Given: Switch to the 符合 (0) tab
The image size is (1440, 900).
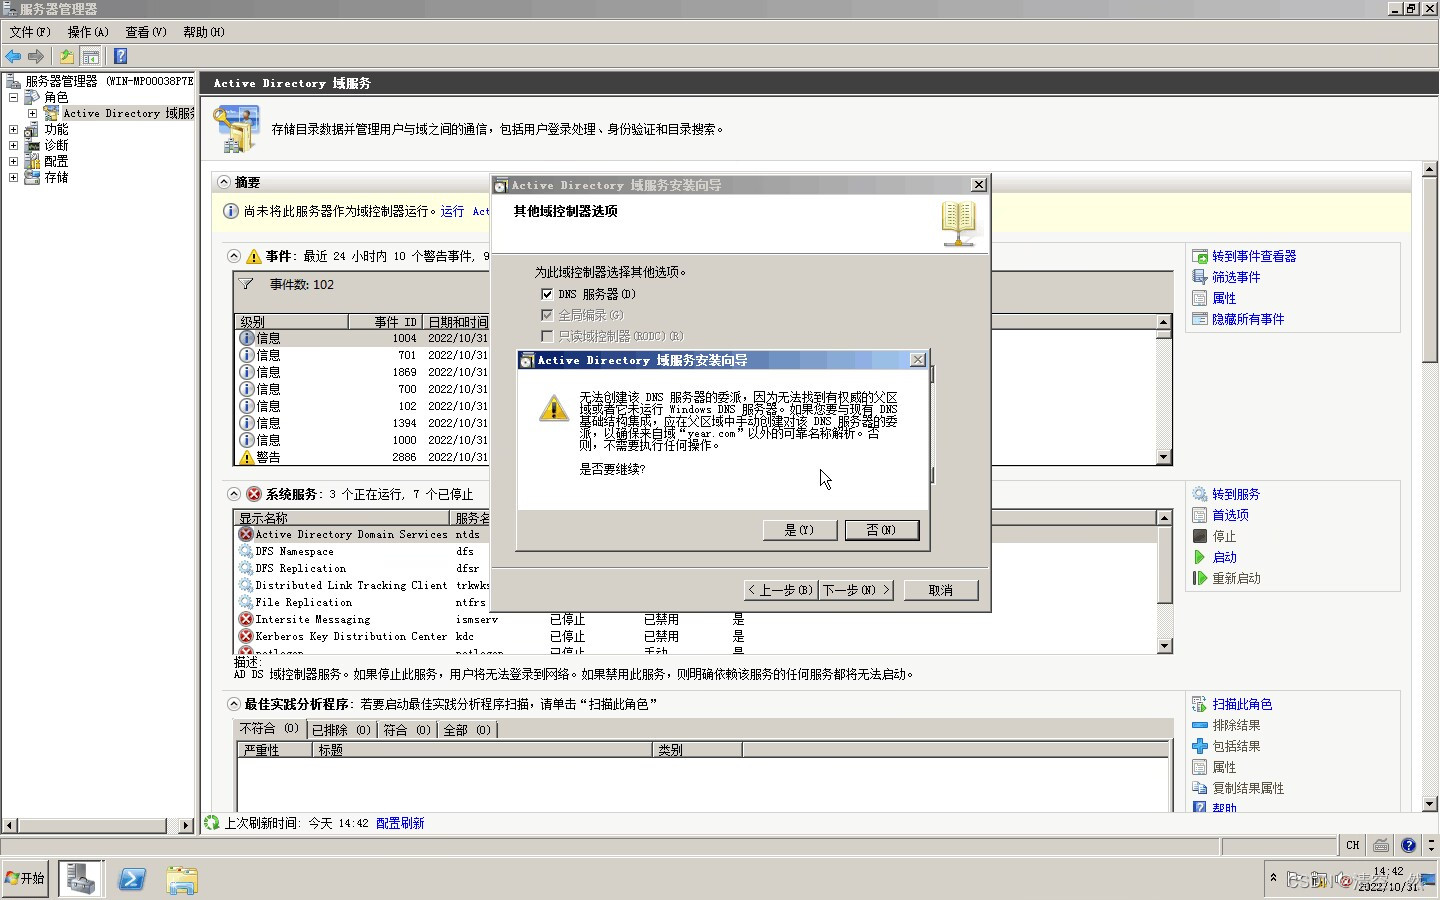Looking at the screenshot, I should click(406, 730).
